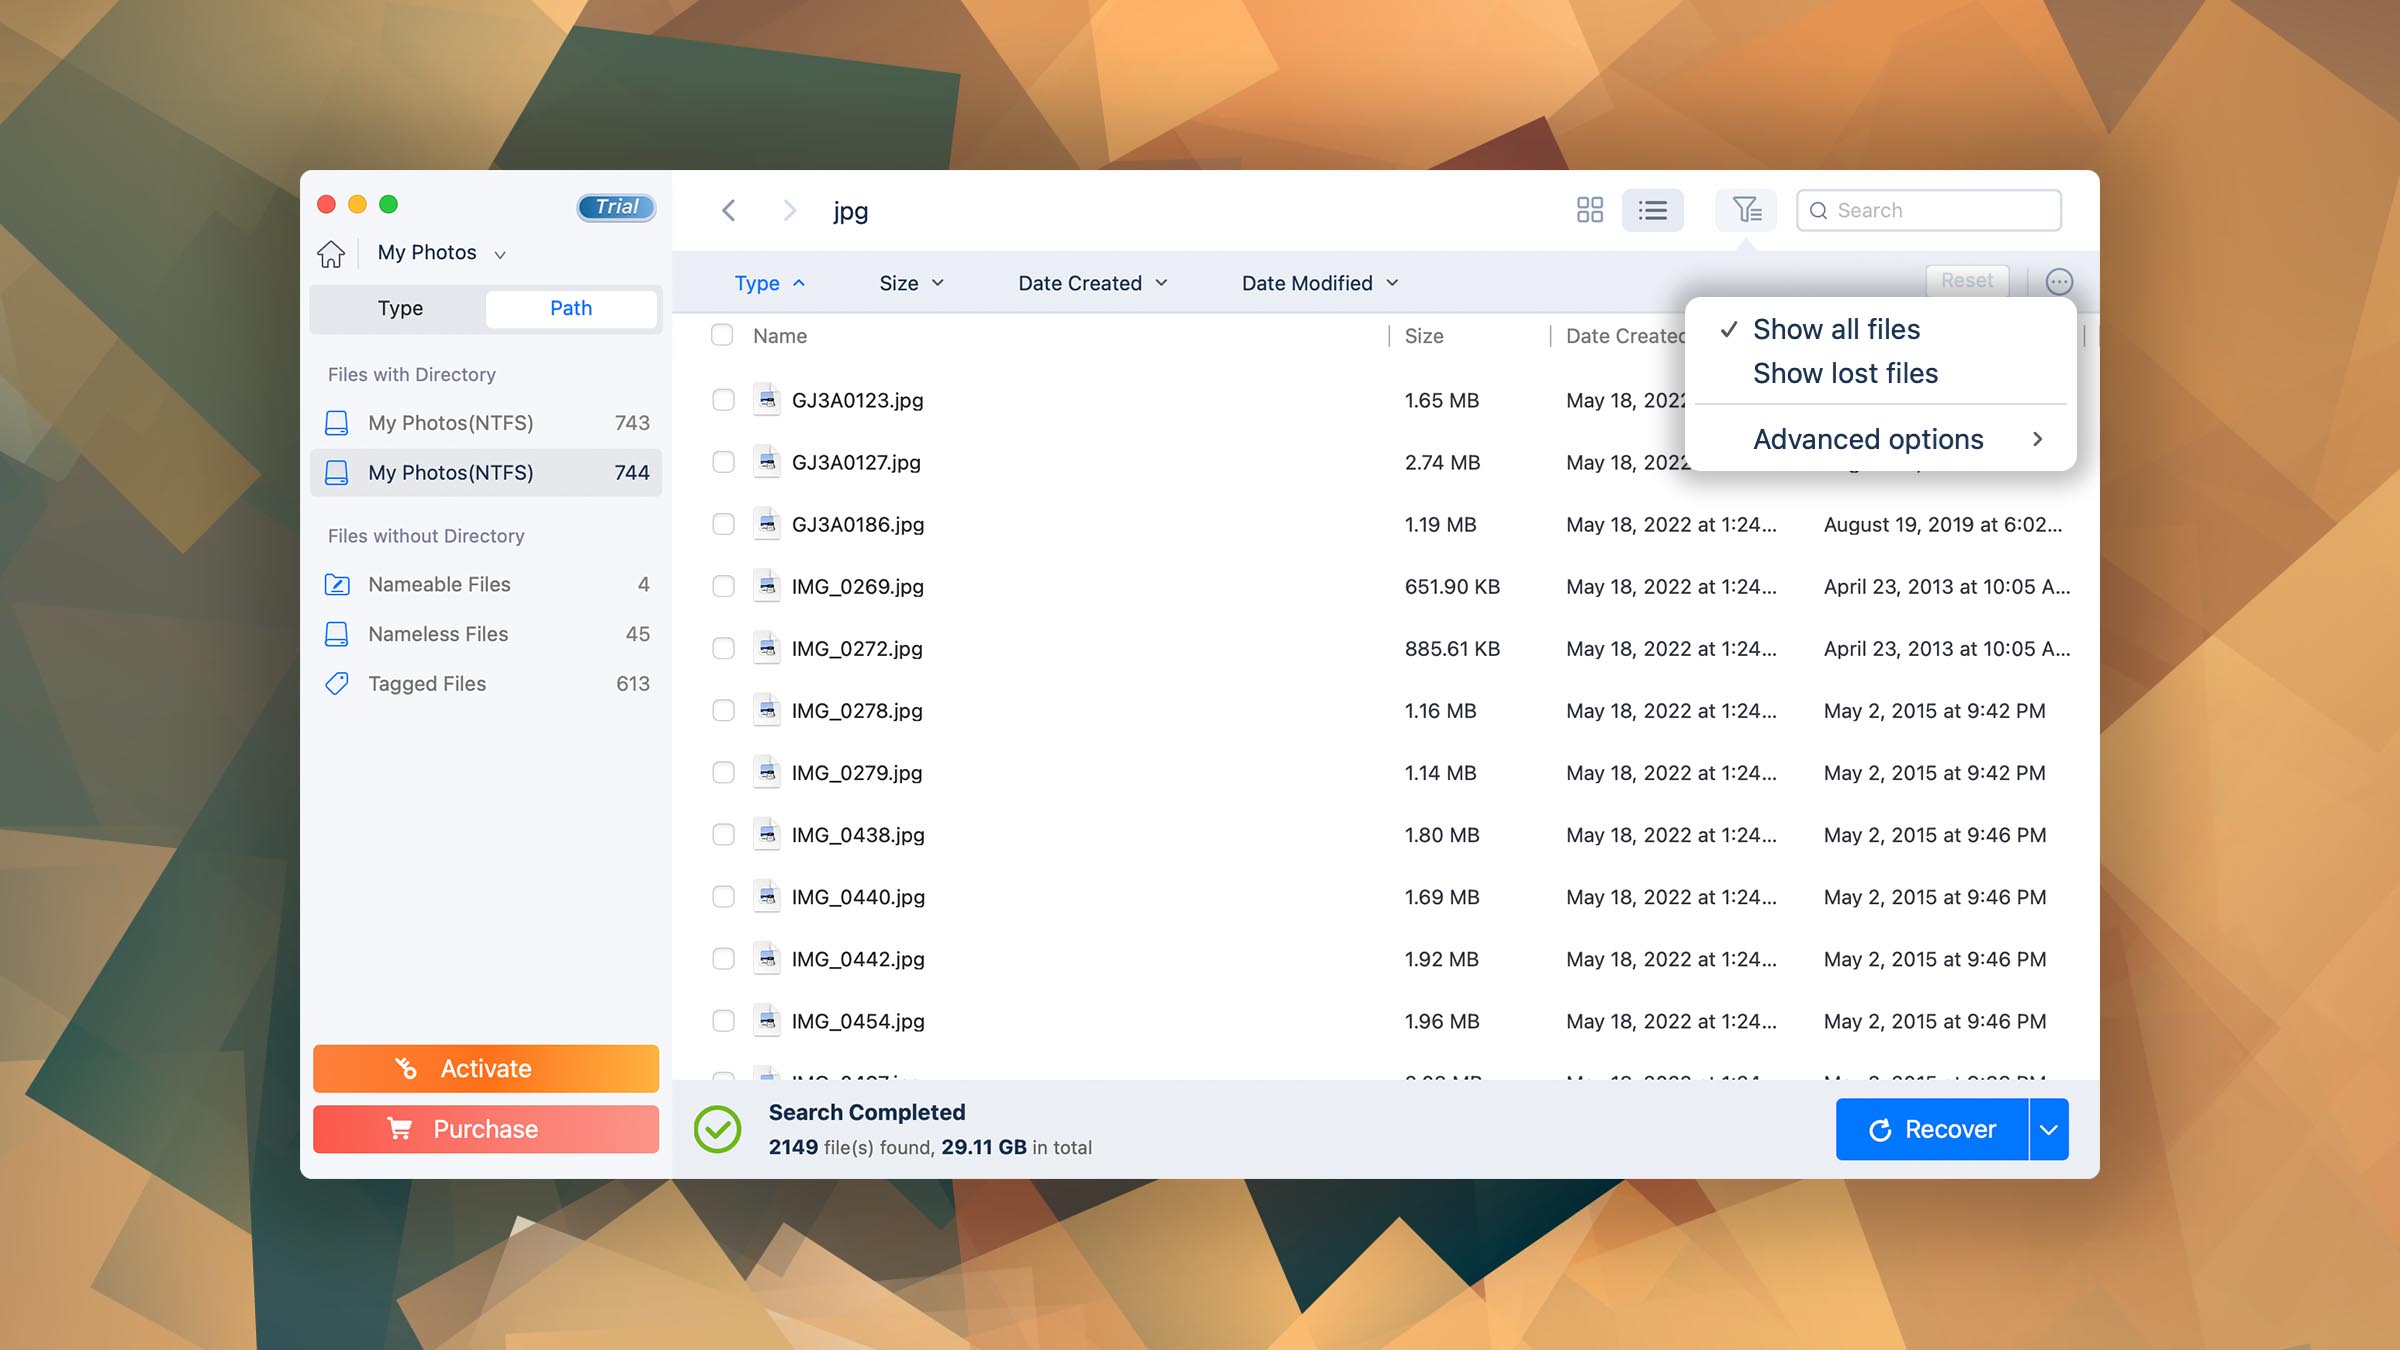Check the box for IMG_0272.jpg

pyautogui.click(x=723, y=648)
